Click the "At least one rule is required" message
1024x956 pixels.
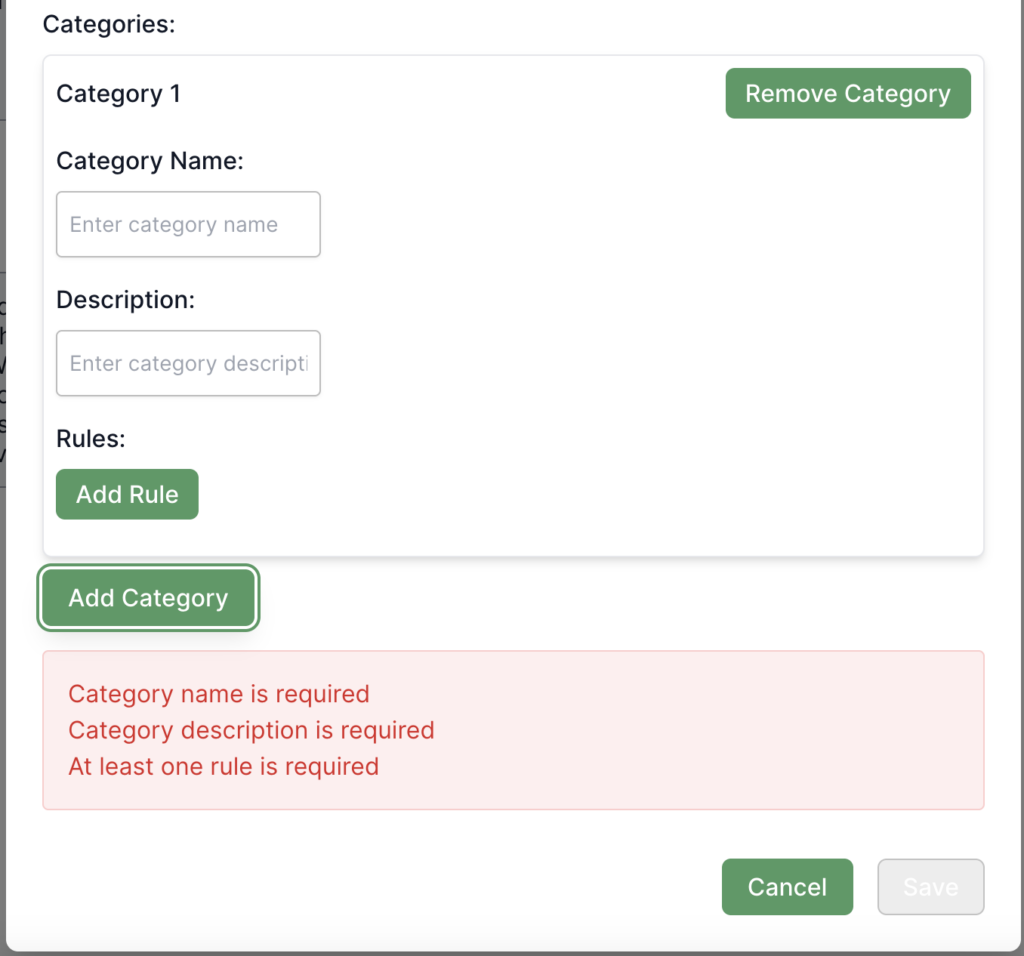[x=223, y=767]
